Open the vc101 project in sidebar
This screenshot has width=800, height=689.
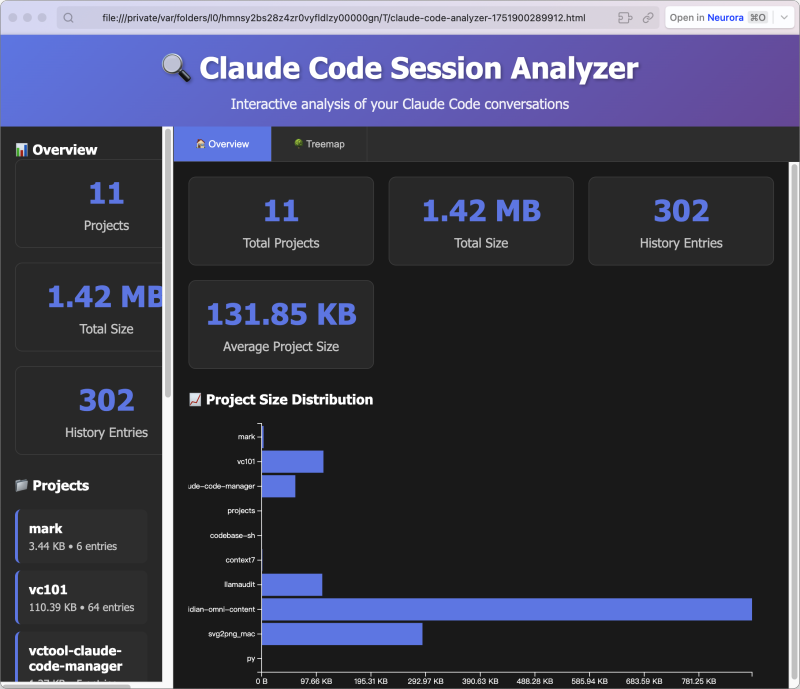pos(82,598)
